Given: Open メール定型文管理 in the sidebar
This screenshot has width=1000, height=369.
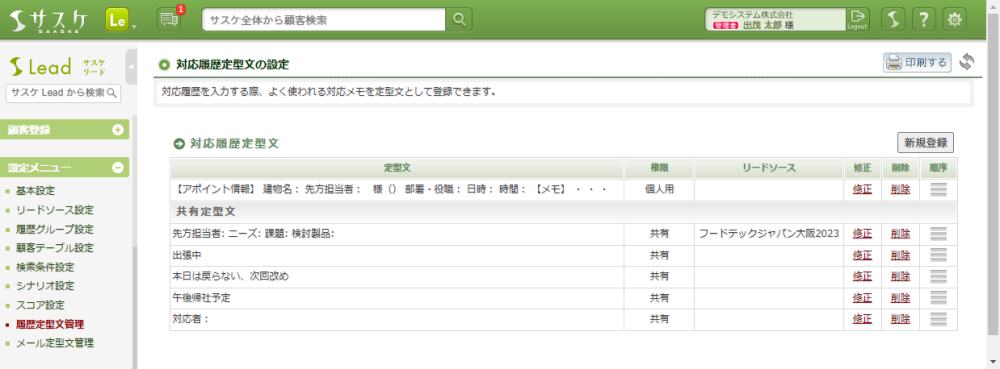Looking at the screenshot, I should [55, 344].
